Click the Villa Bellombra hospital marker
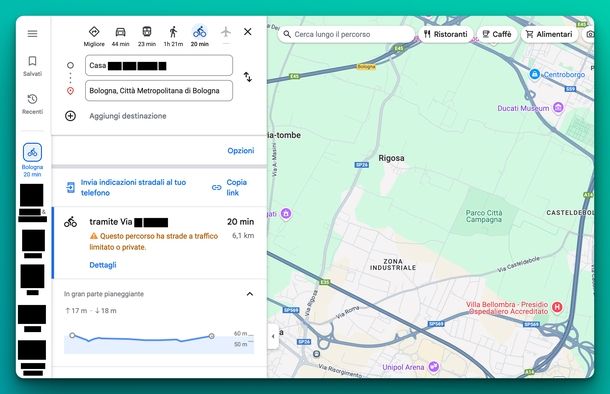 [x=557, y=307]
